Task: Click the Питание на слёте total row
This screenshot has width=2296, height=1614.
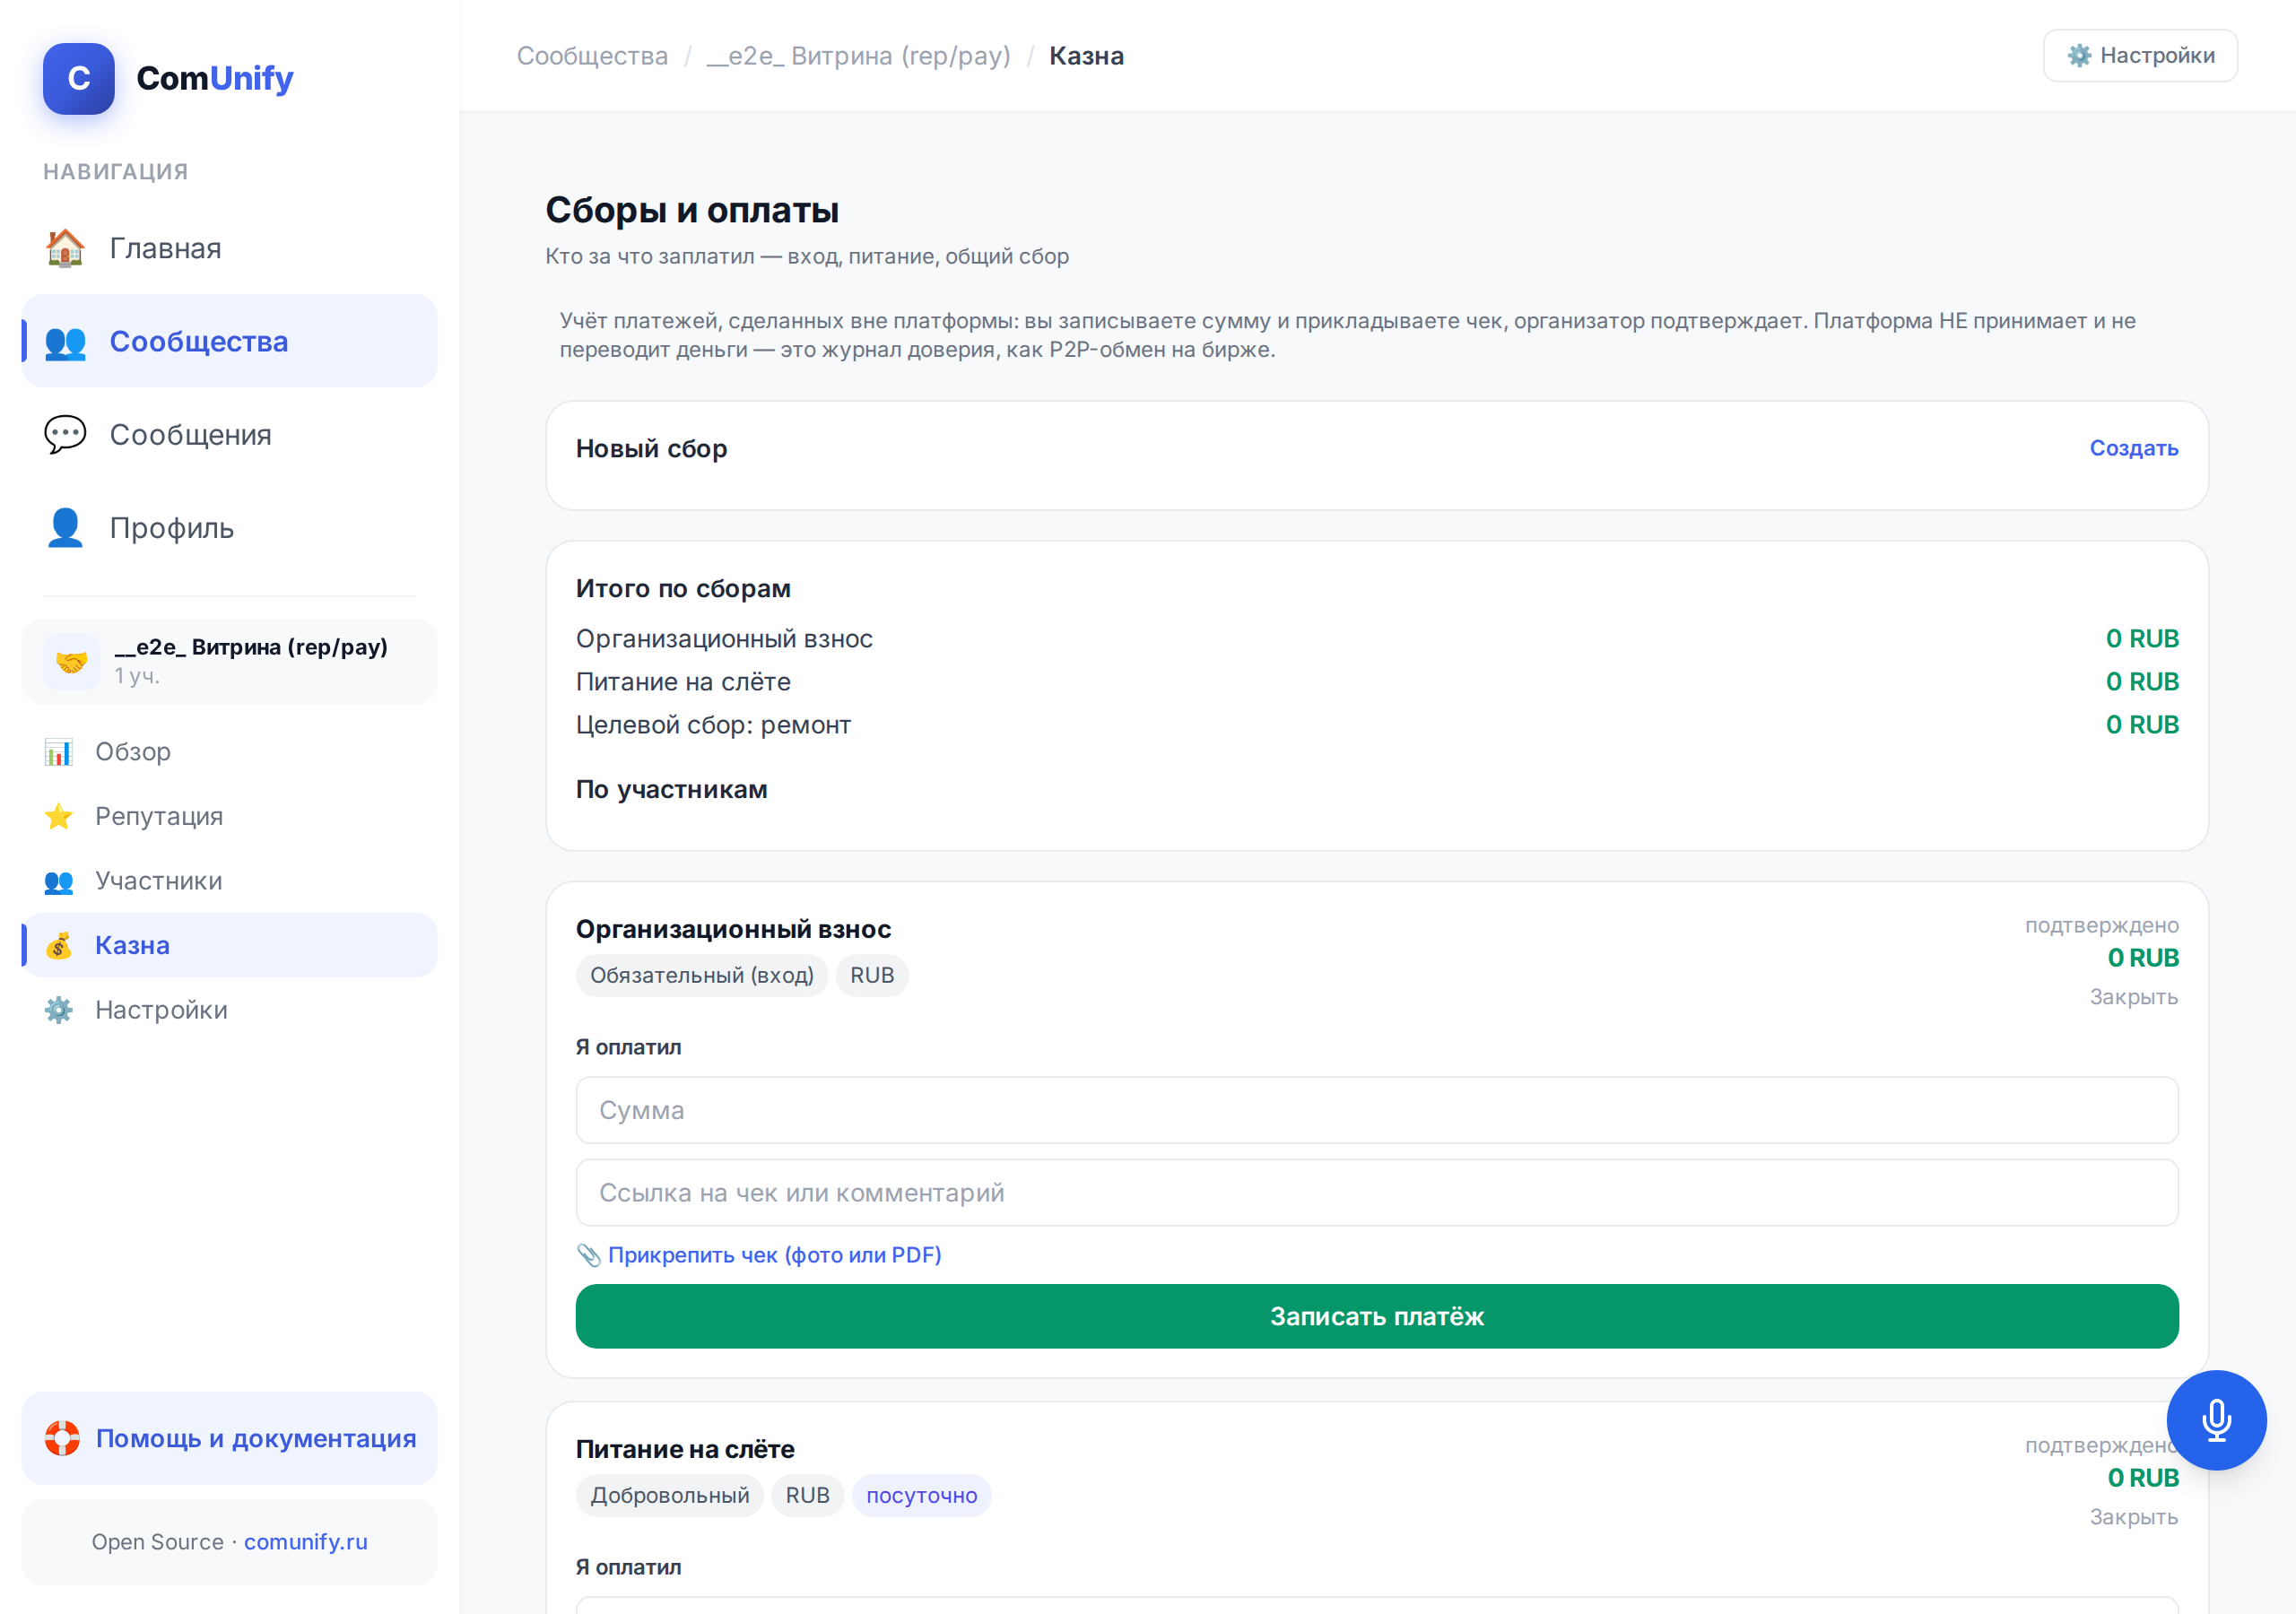Action: tap(1377, 682)
